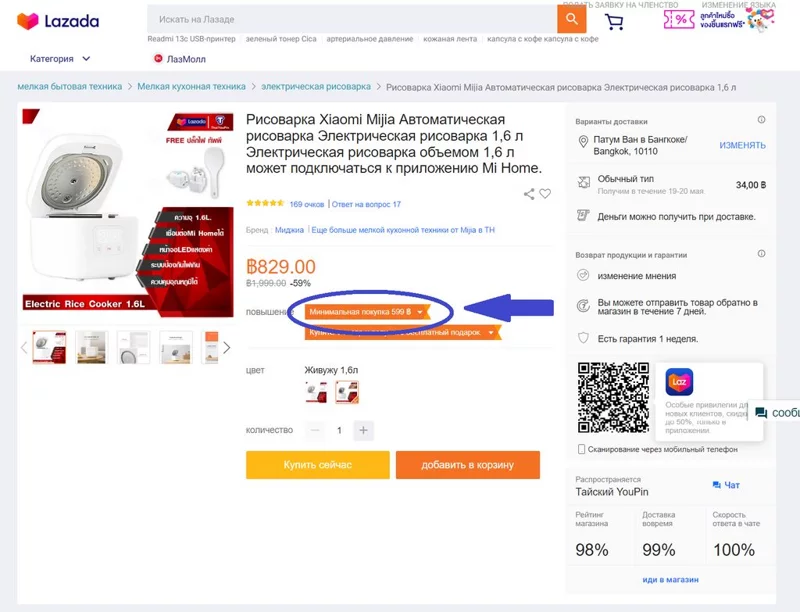The height and width of the screenshot is (612, 800).
Task: Click the Lazada logo
Action: (58, 21)
